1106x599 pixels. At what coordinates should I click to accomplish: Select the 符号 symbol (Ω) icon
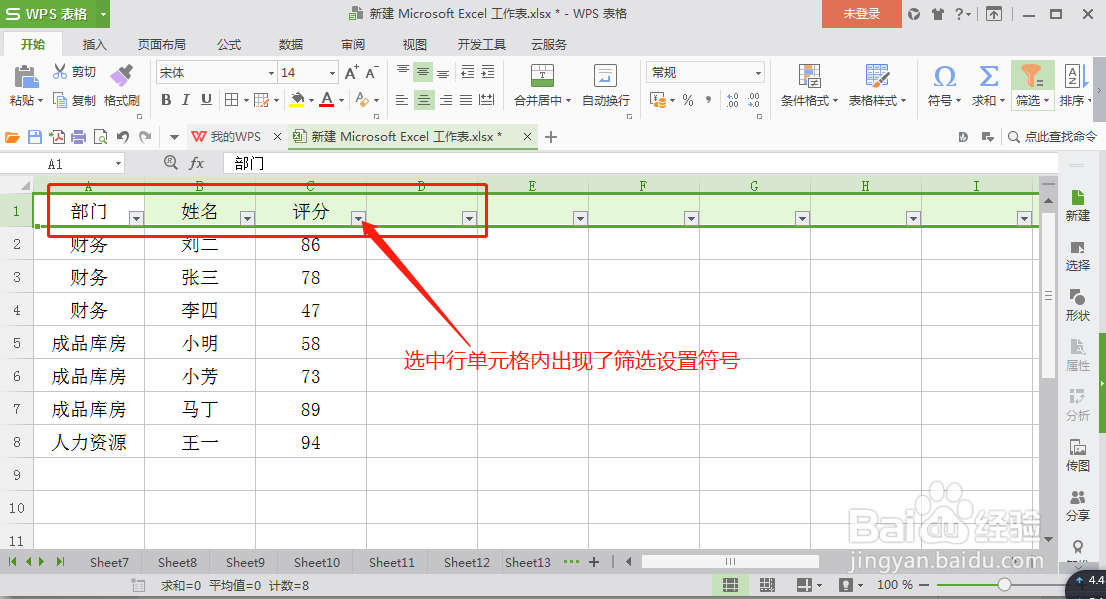coord(944,78)
